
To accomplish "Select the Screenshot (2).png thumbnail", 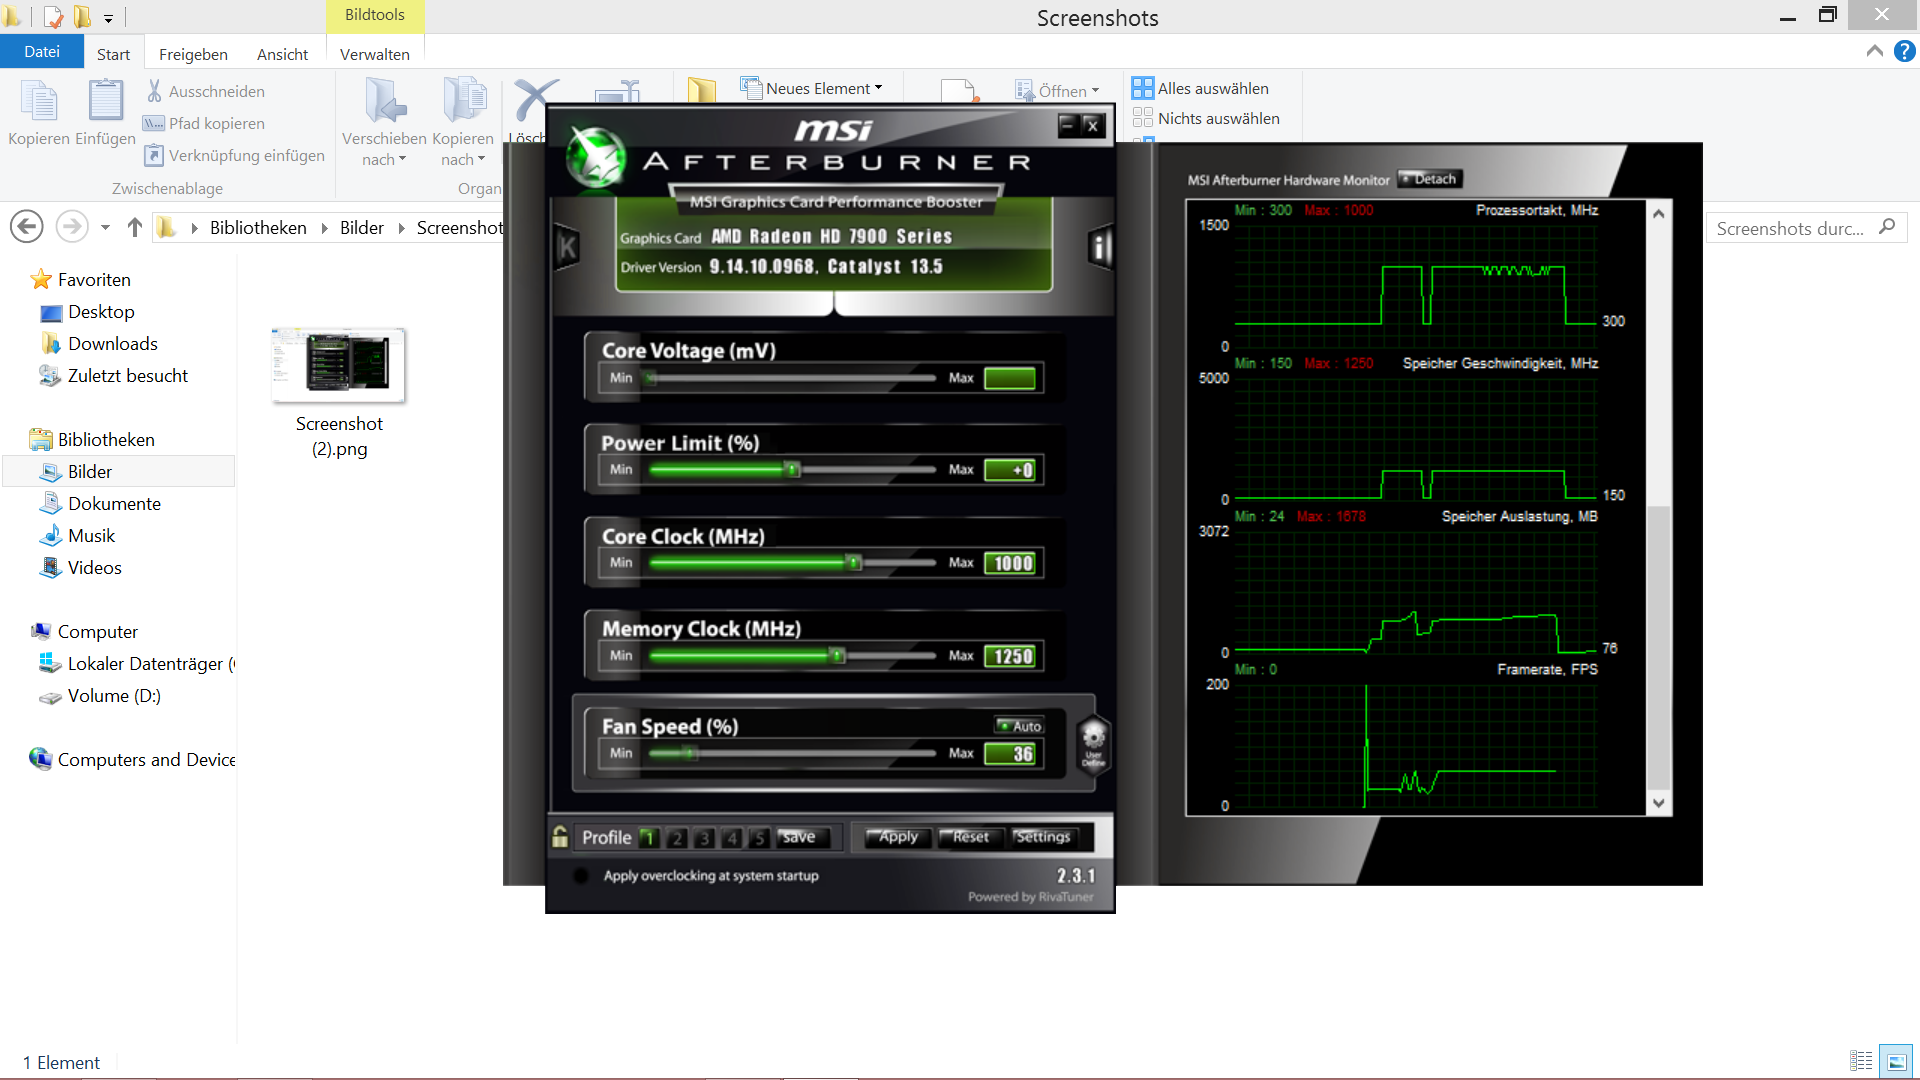I will (339, 366).
